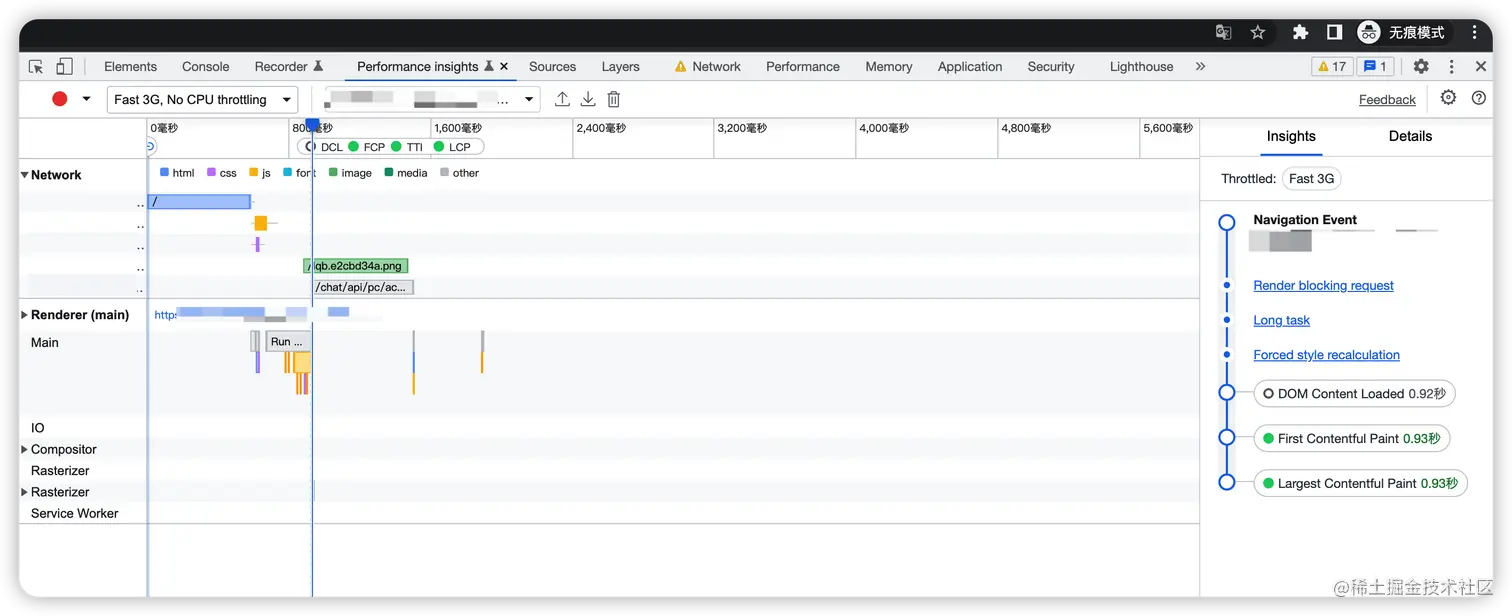Open the Memory tab
Viewport: 1512px width, 616px height.
click(889, 67)
